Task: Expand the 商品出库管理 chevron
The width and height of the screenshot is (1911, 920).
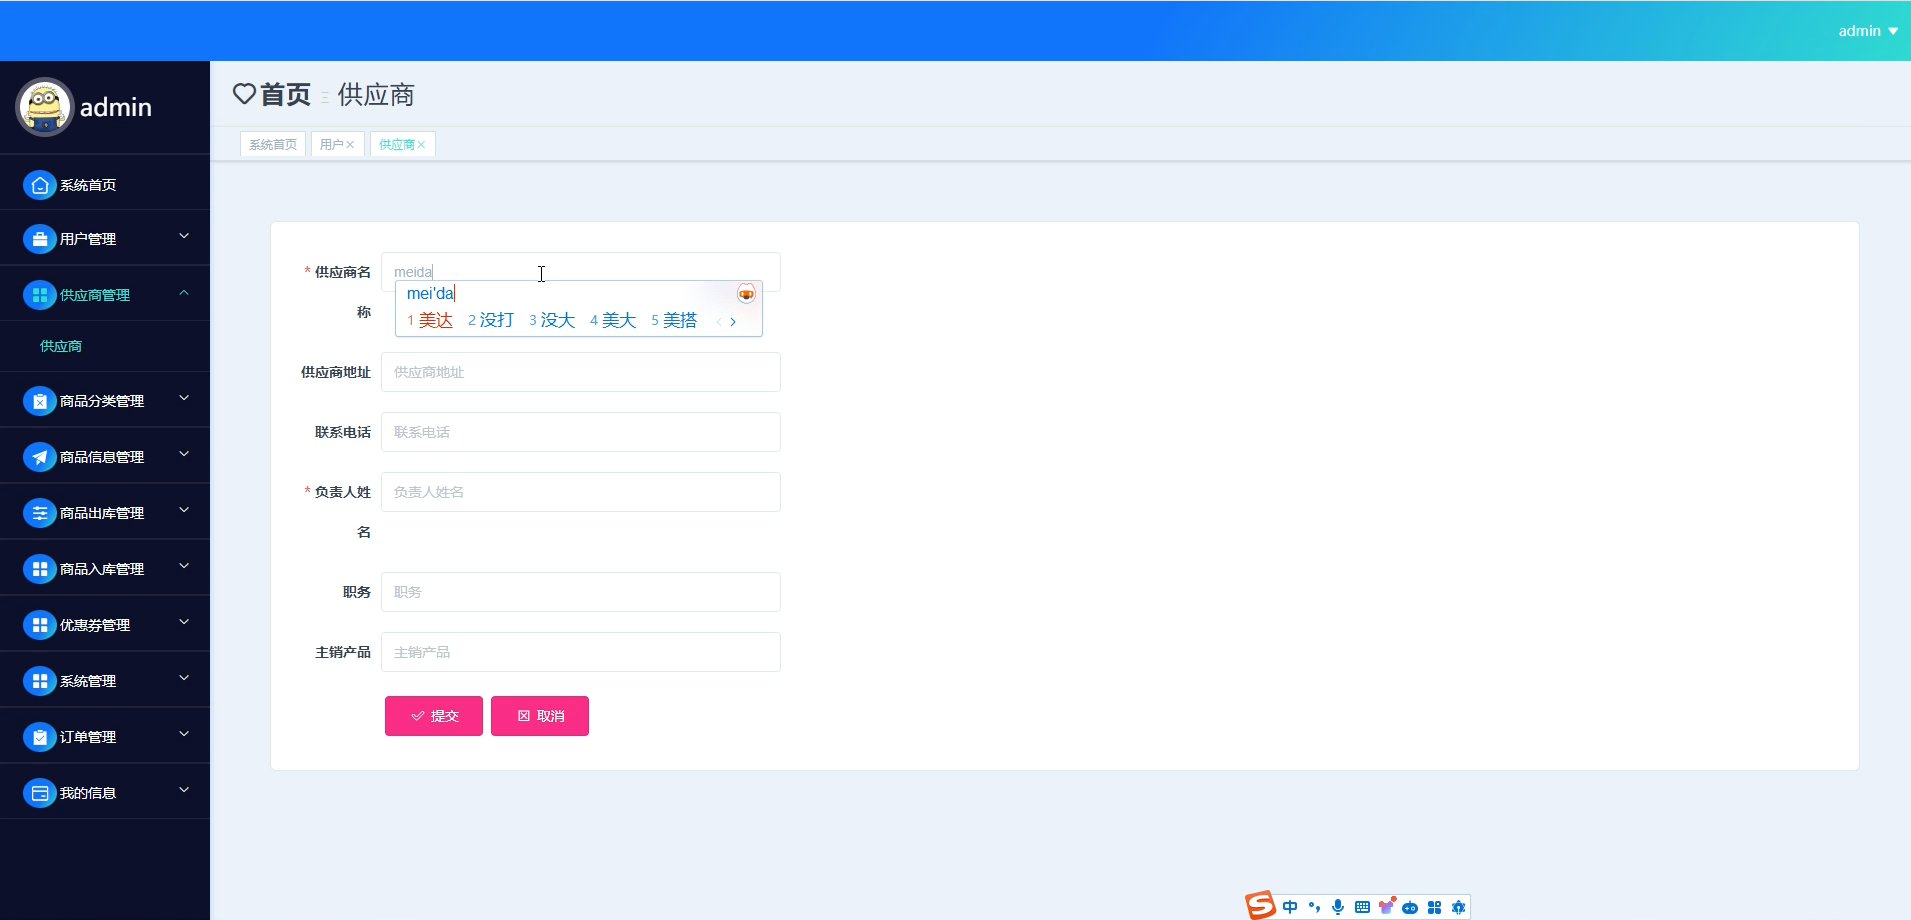Action: tap(184, 511)
